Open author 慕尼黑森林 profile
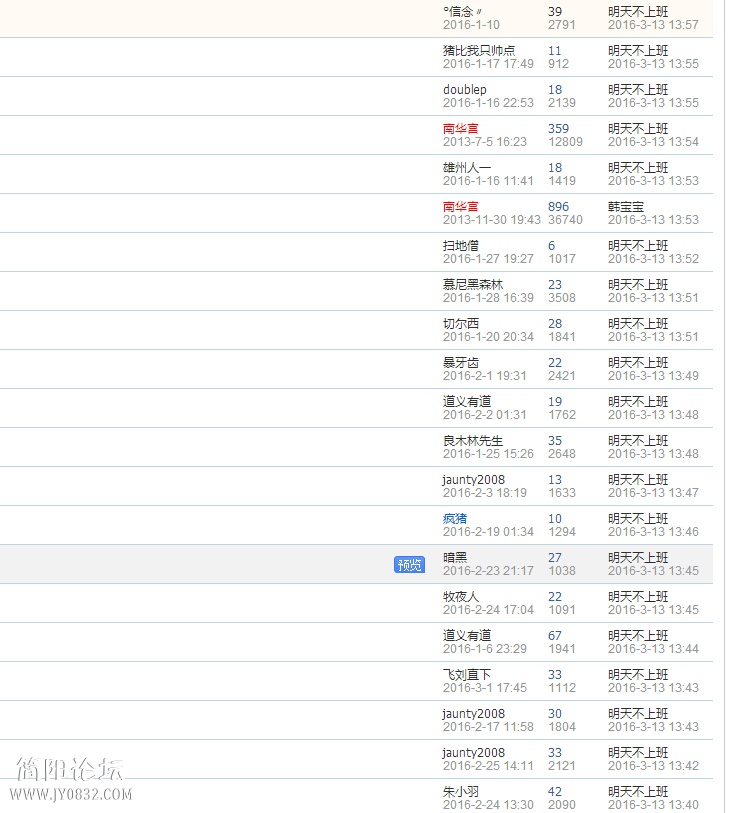The height and width of the screenshot is (813, 732). coord(473,284)
